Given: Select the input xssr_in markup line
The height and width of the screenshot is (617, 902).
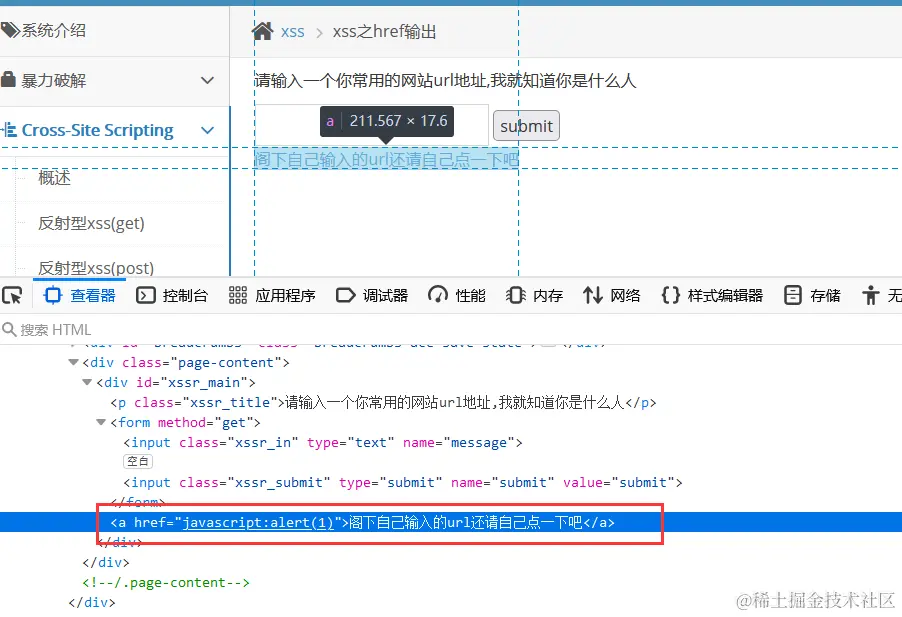Looking at the screenshot, I should 323,442.
